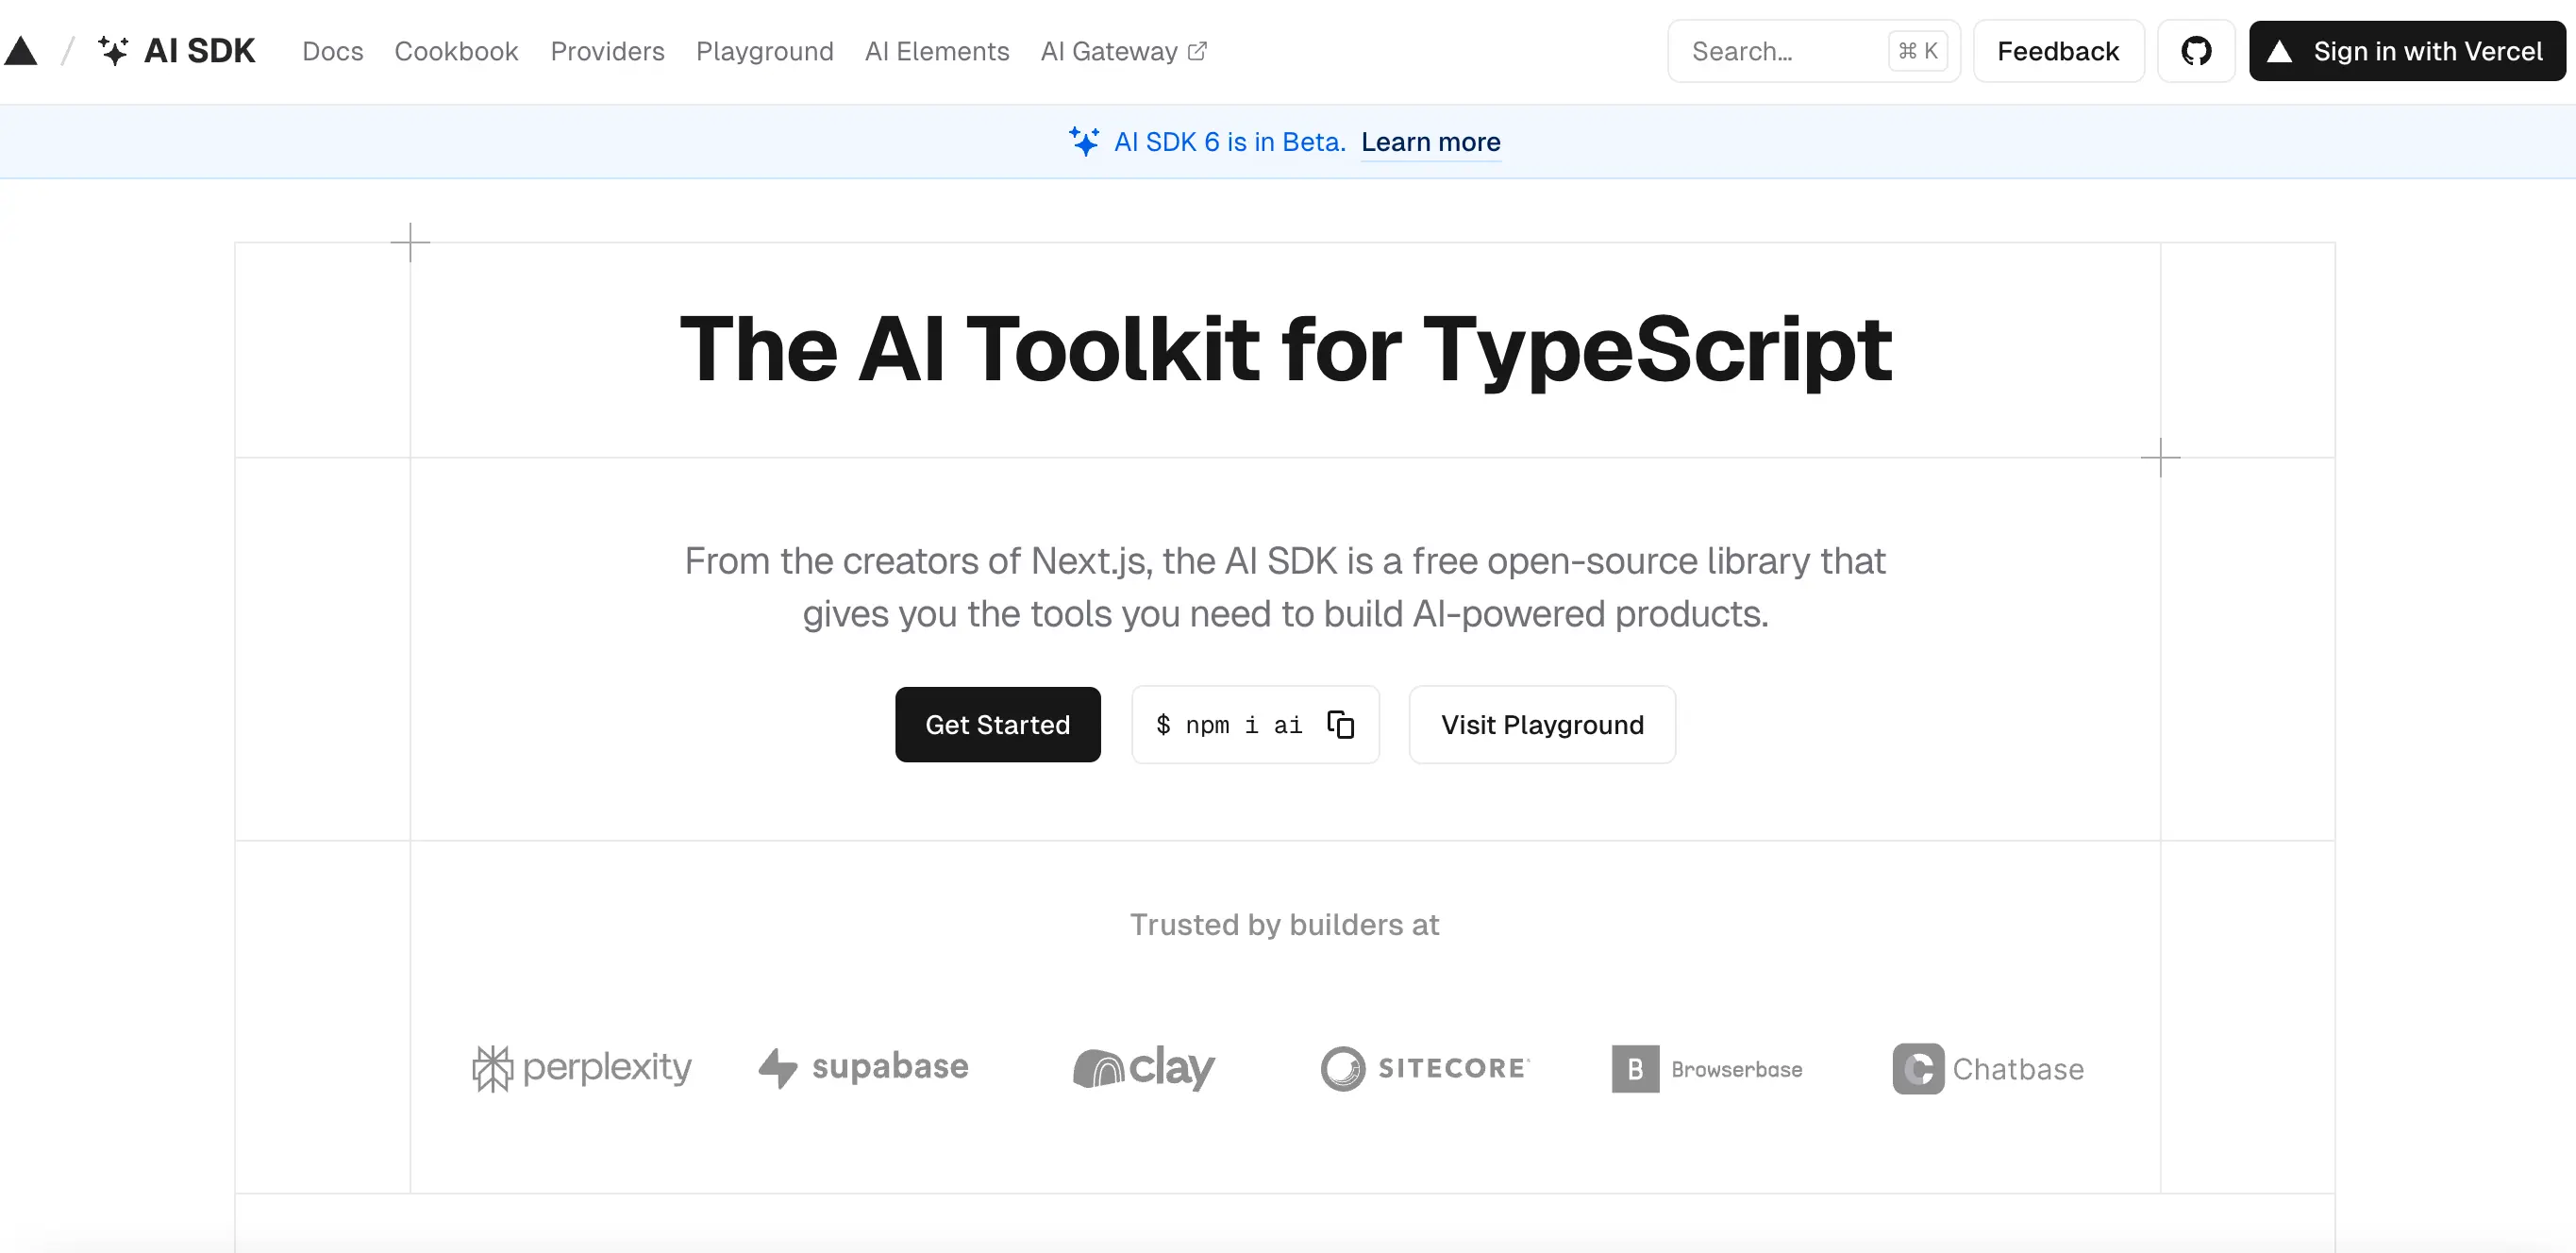Image resolution: width=2576 pixels, height=1253 pixels.
Task: Click the Clay logo
Action: [x=1143, y=1068]
